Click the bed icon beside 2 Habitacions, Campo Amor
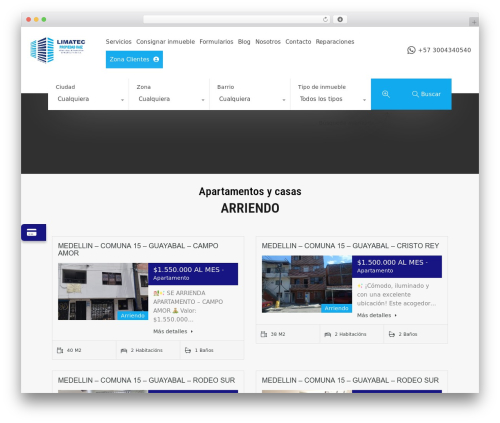Screen dimensions: 500x423 pos(124,350)
